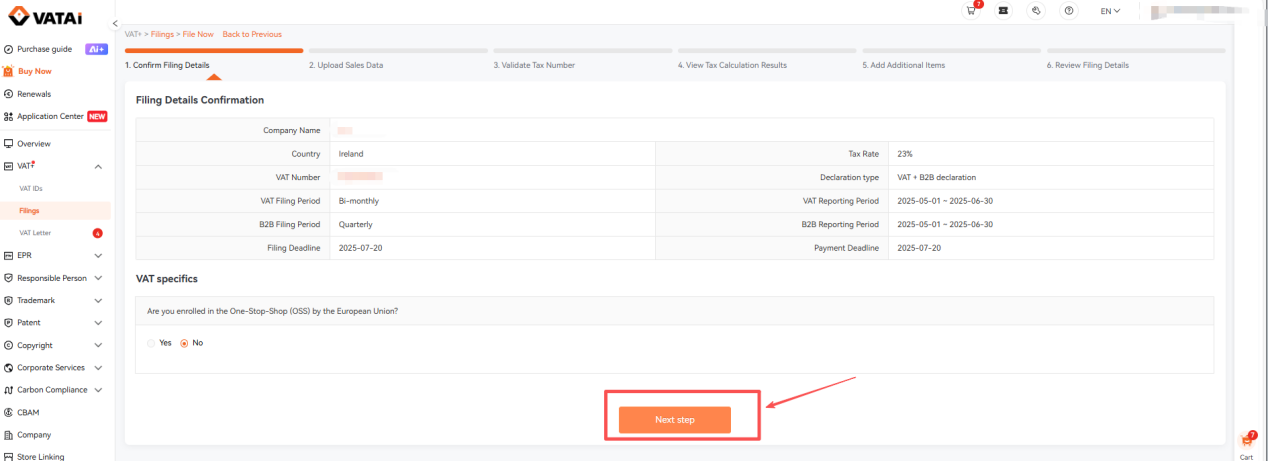
Task: Go to step 3 Validate Tax Number
Action: (534, 65)
